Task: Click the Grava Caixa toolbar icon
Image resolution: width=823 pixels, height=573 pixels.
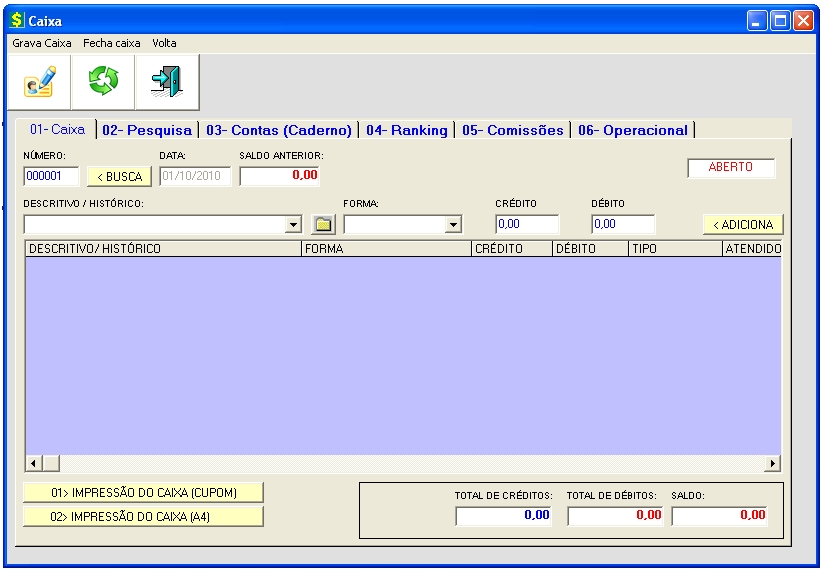Action: click(40, 82)
